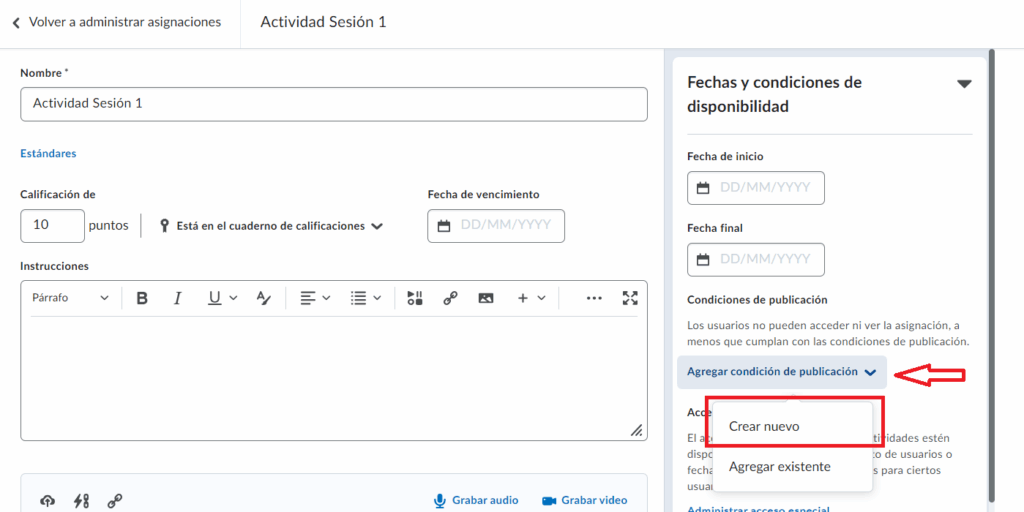
Task: Open the Párrafo format dropdown
Action: coord(70,298)
